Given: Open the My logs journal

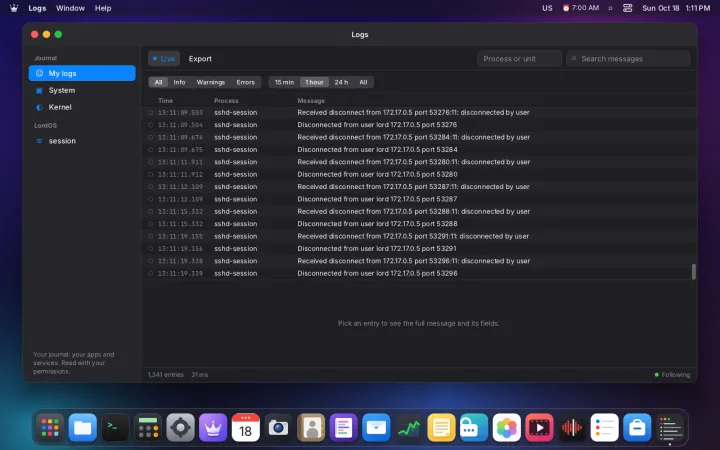Looking at the screenshot, I should click(x=82, y=73).
